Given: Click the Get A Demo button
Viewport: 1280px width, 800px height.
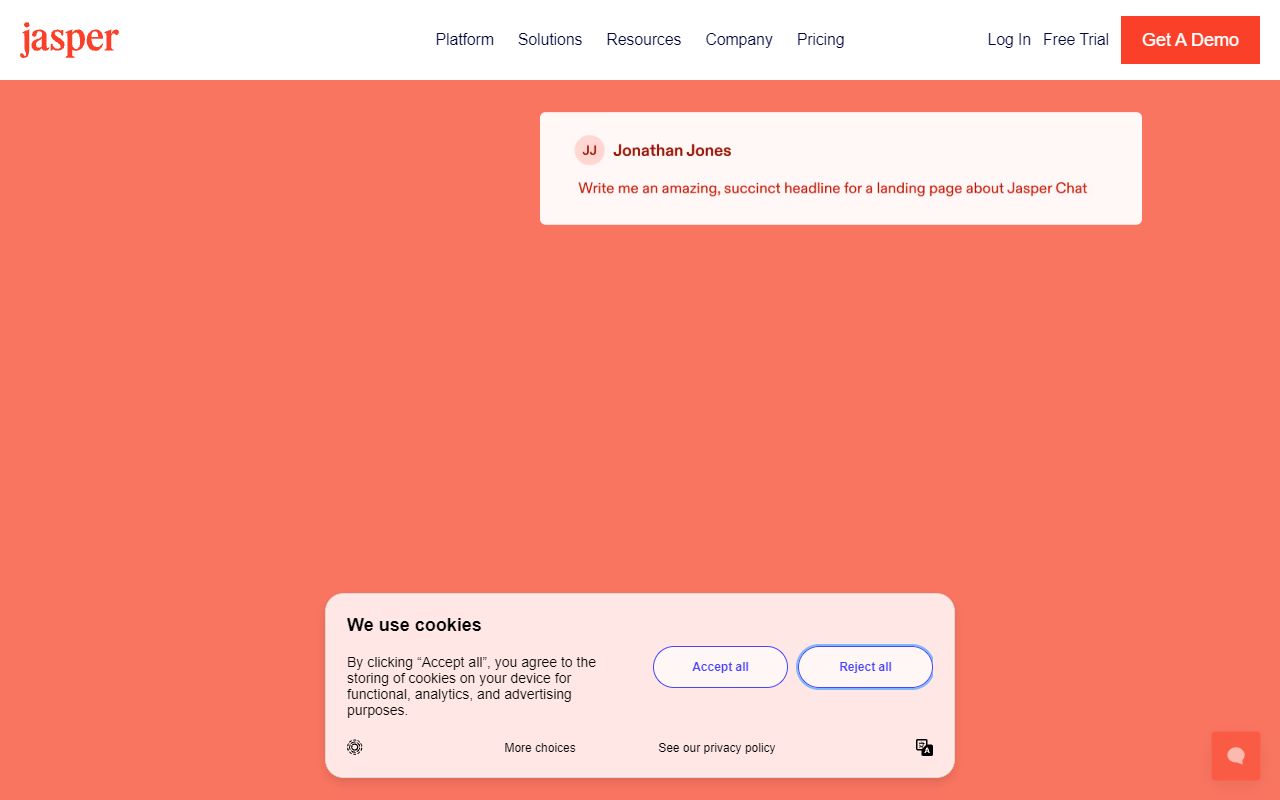Looking at the screenshot, I should (x=1190, y=40).
